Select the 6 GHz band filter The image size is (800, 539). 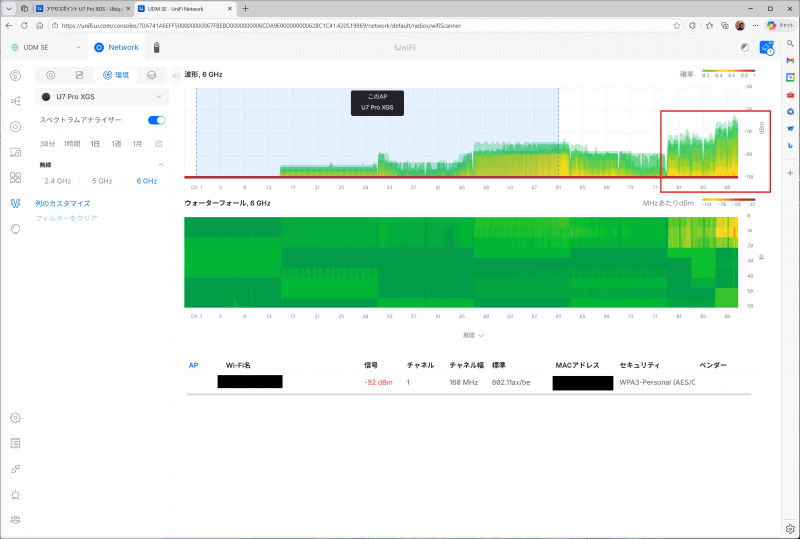pos(146,181)
